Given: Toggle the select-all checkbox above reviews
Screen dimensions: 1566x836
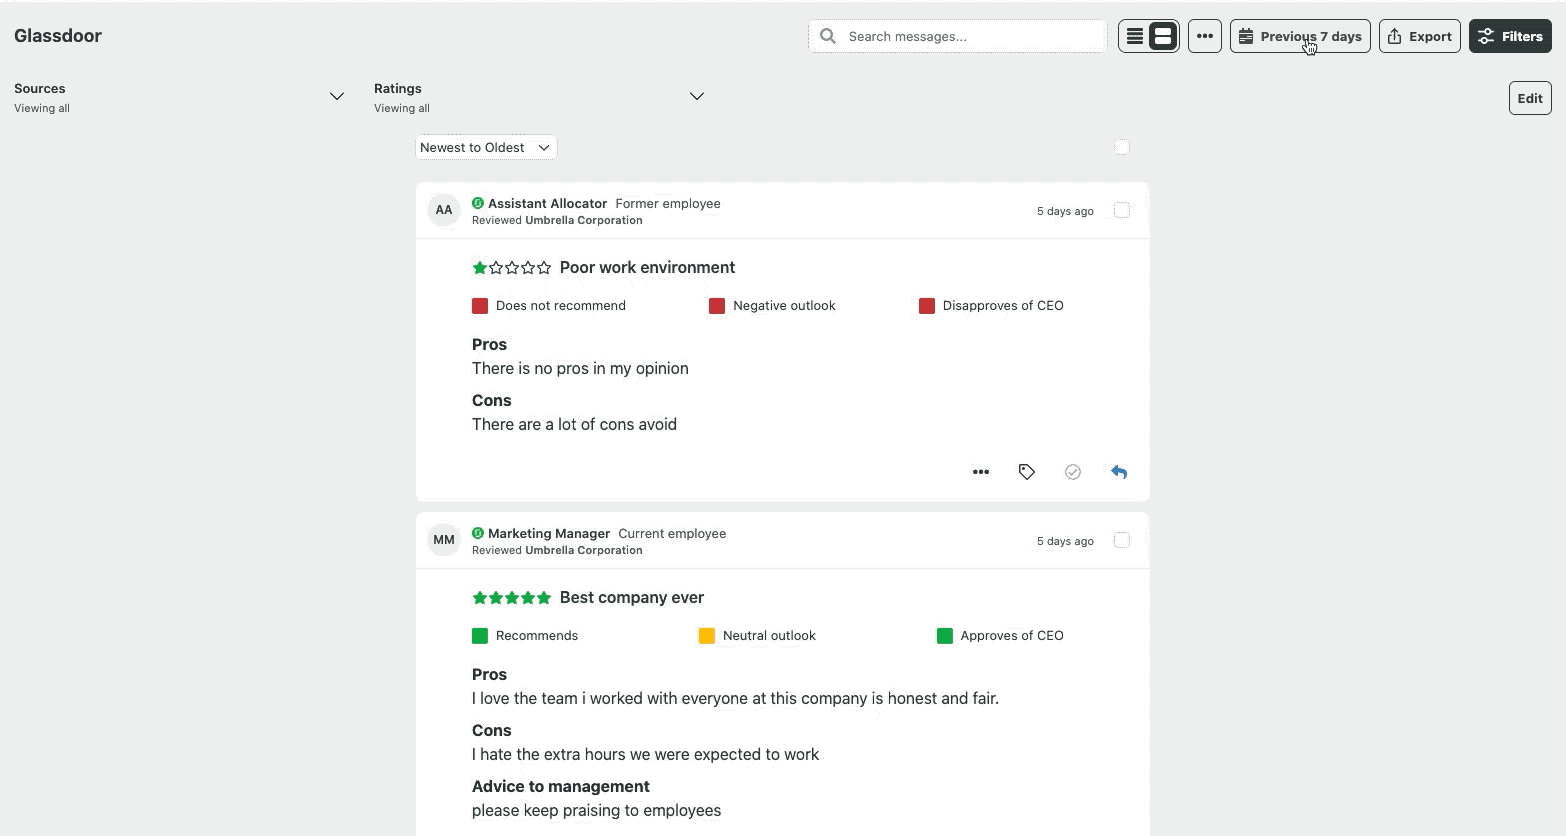Looking at the screenshot, I should (1121, 146).
